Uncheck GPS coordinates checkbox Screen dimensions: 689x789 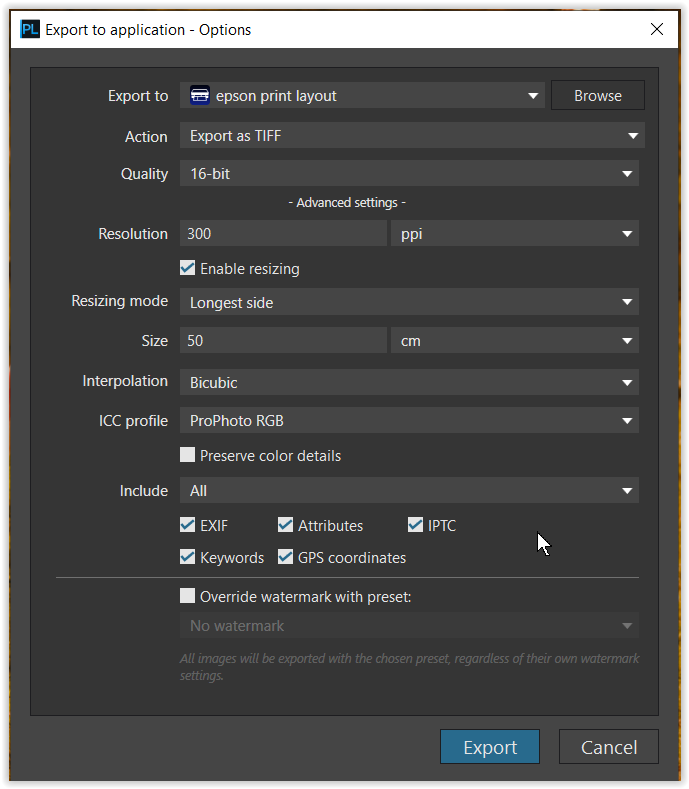[285, 557]
